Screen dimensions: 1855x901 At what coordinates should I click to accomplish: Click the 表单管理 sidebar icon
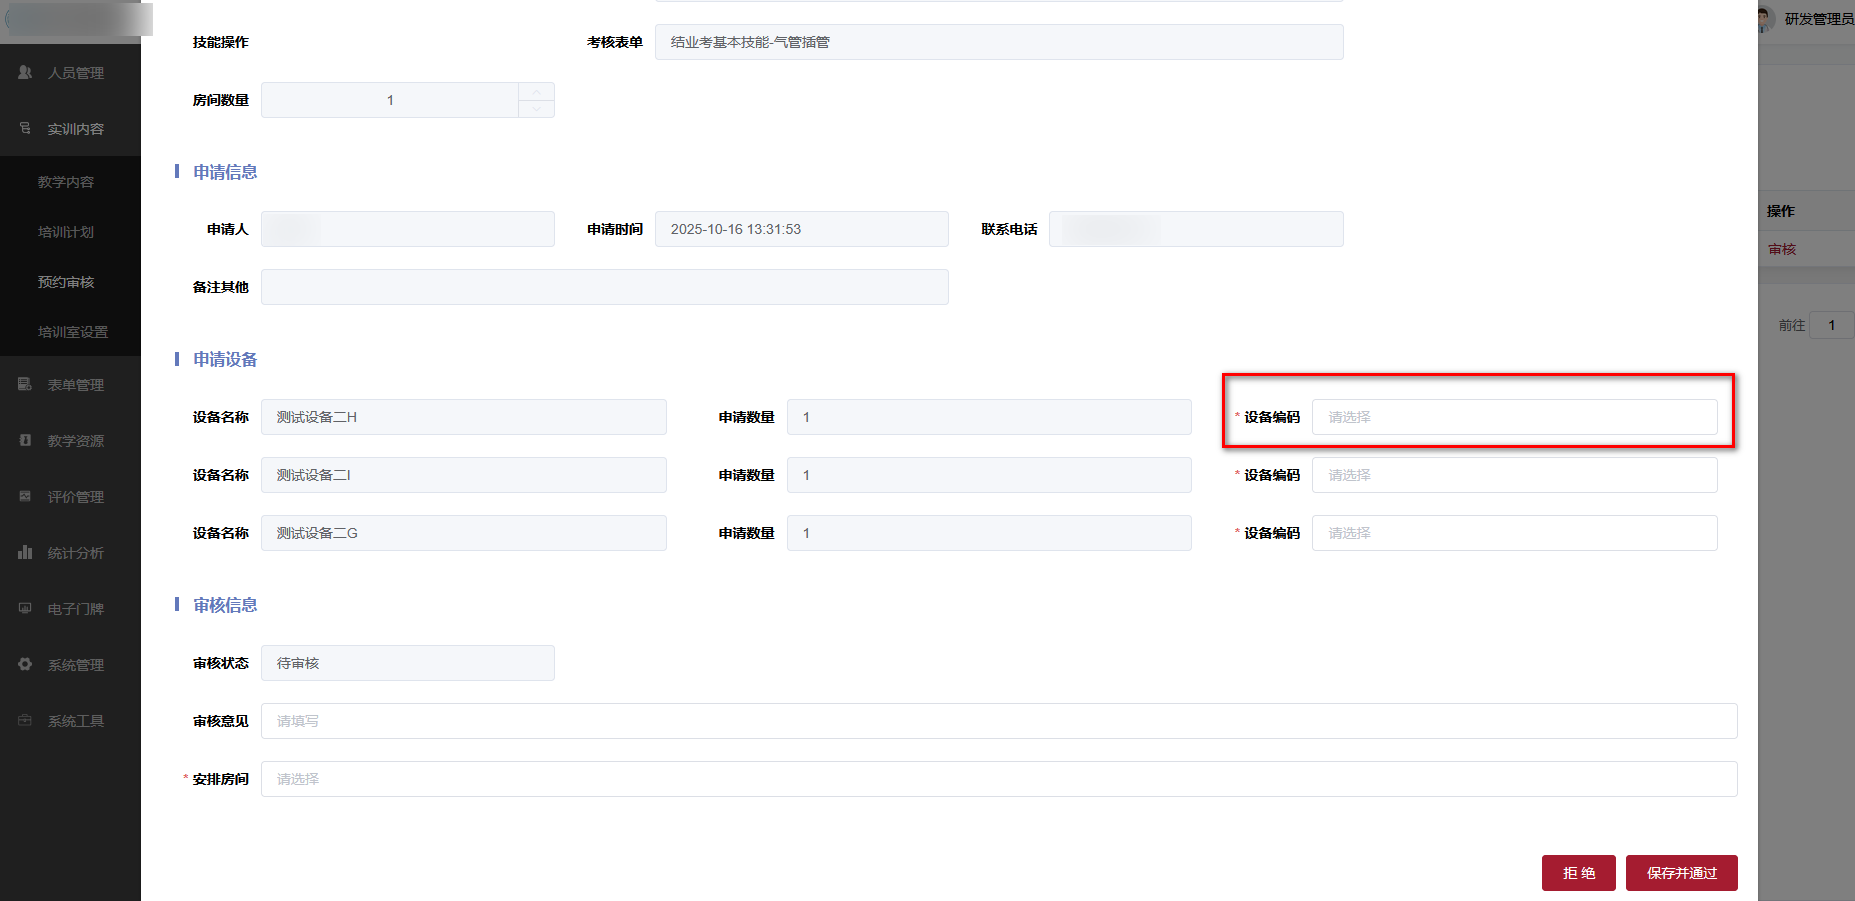point(25,384)
